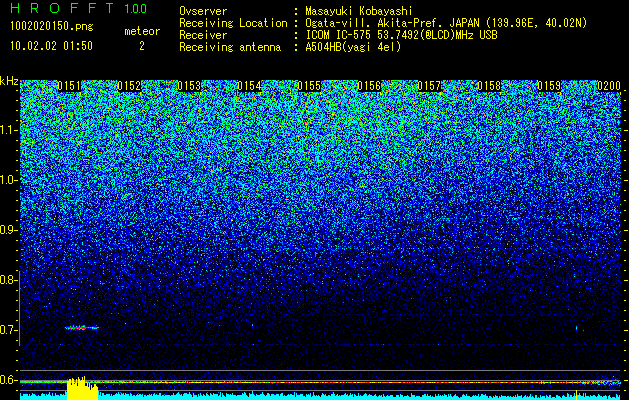The image size is (629, 400).
Task: Click the 0154 time marker
Action: click(249, 86)
